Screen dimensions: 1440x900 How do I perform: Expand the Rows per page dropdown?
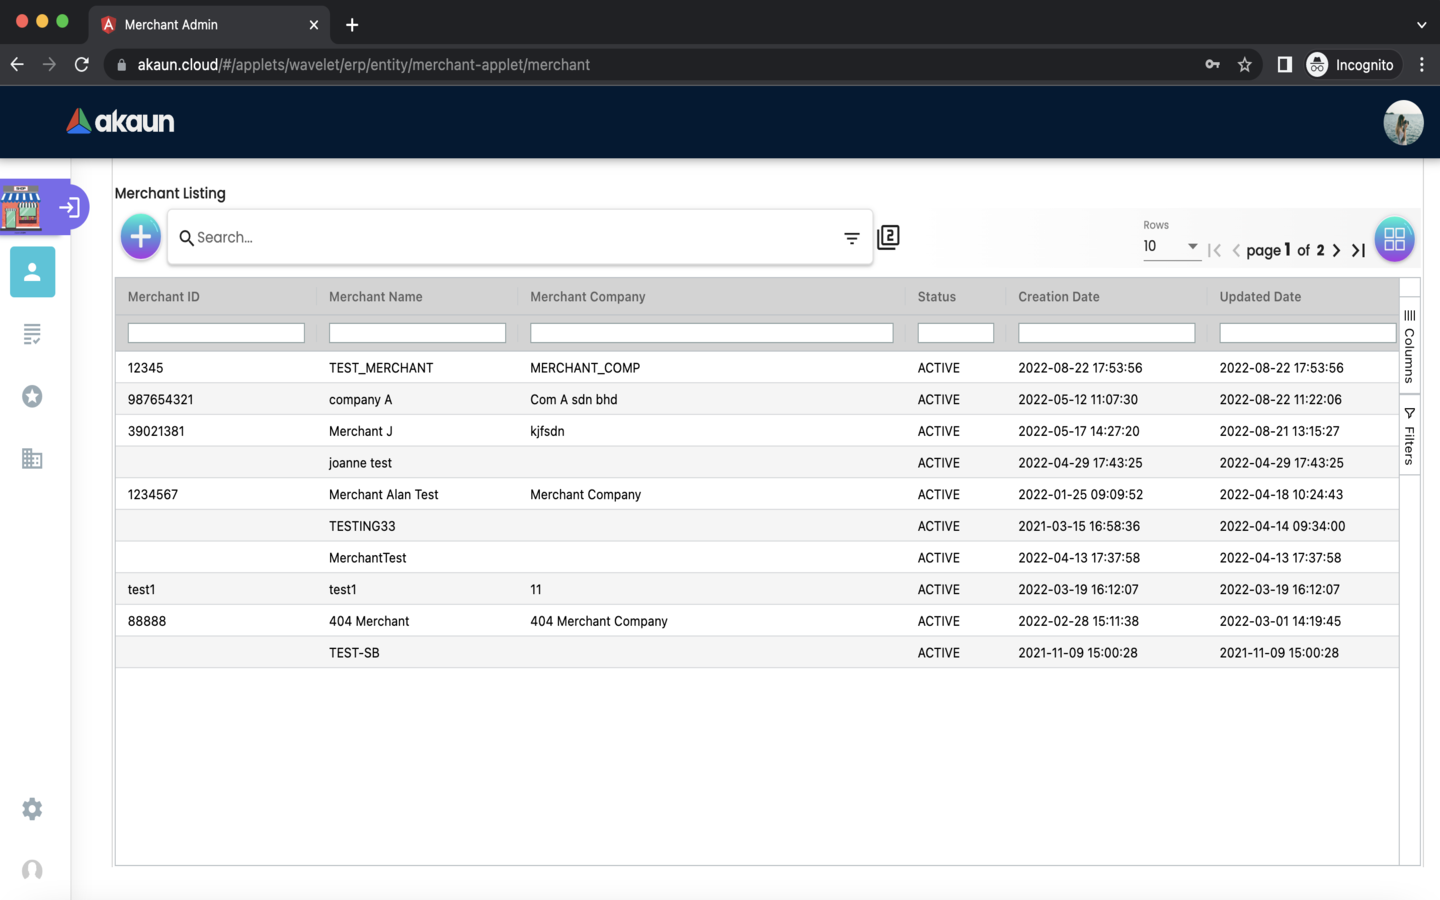[x=1171, y=247]
